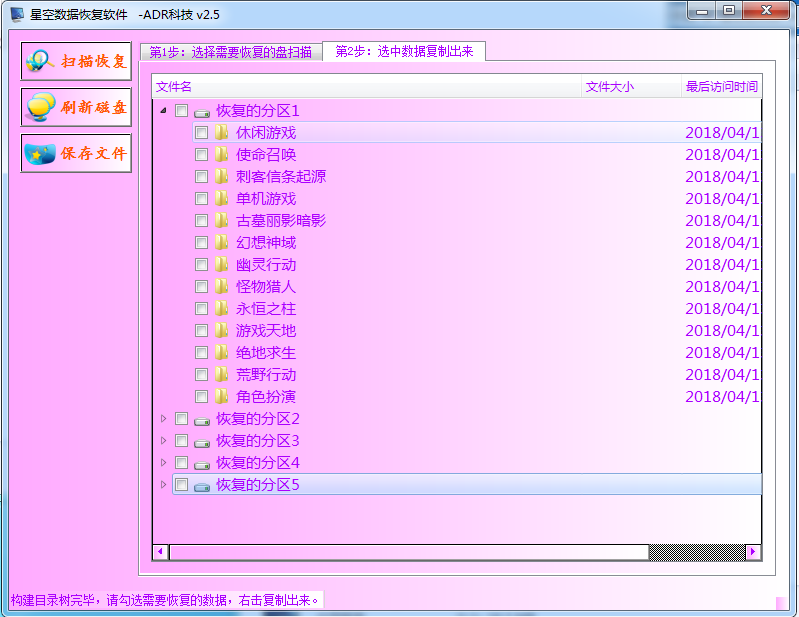Click the folder icon of 古墓丽影暗影
Viewport: 799px width, 617px height.
tap(221, 220)
